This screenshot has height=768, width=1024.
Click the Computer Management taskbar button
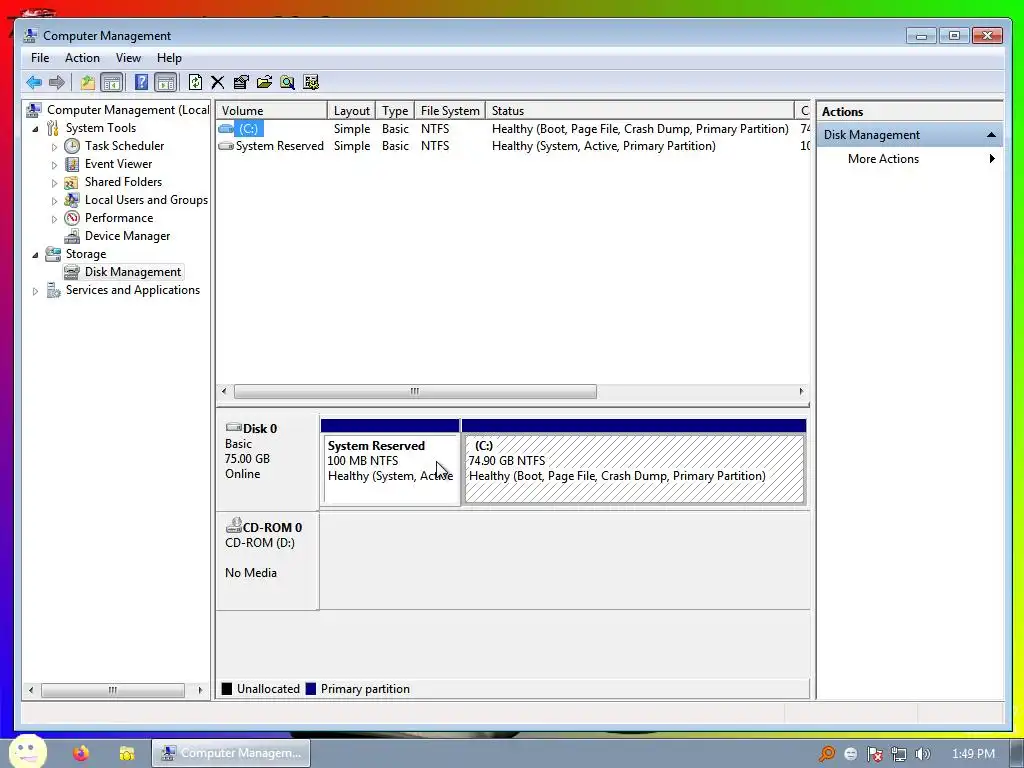point(231,753)
